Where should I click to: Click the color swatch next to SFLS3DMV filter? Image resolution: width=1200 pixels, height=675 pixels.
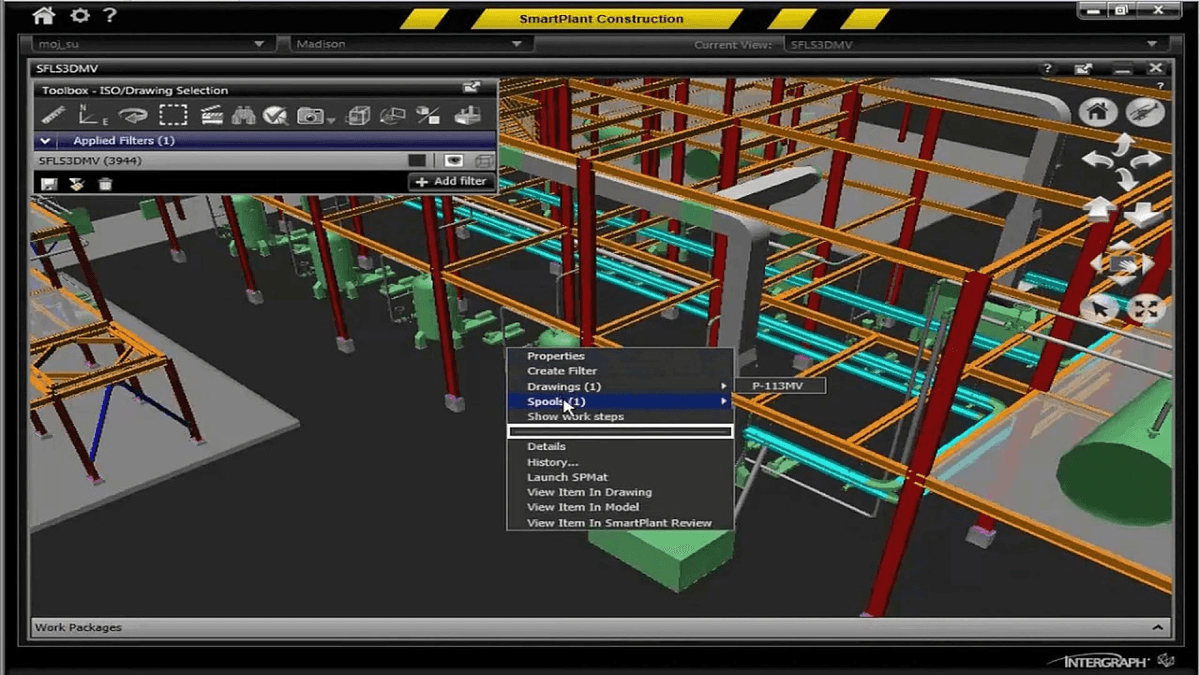[x=417, y=160]
